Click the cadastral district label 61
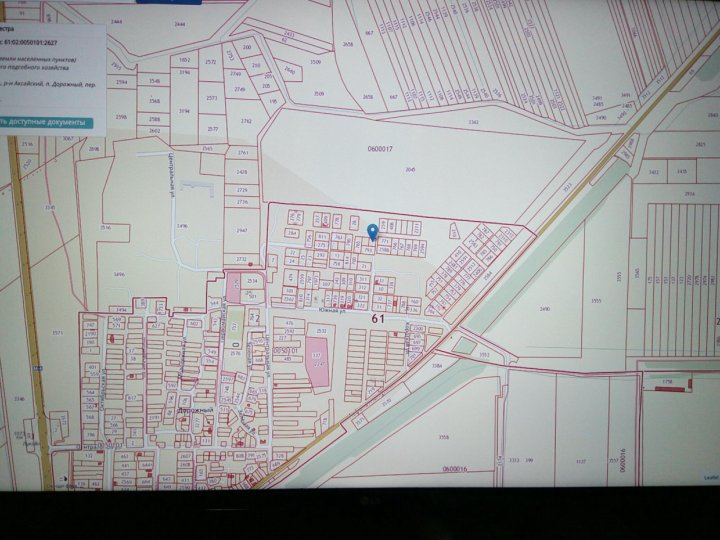This screenshot has width=720, height=540. [377, 318]
